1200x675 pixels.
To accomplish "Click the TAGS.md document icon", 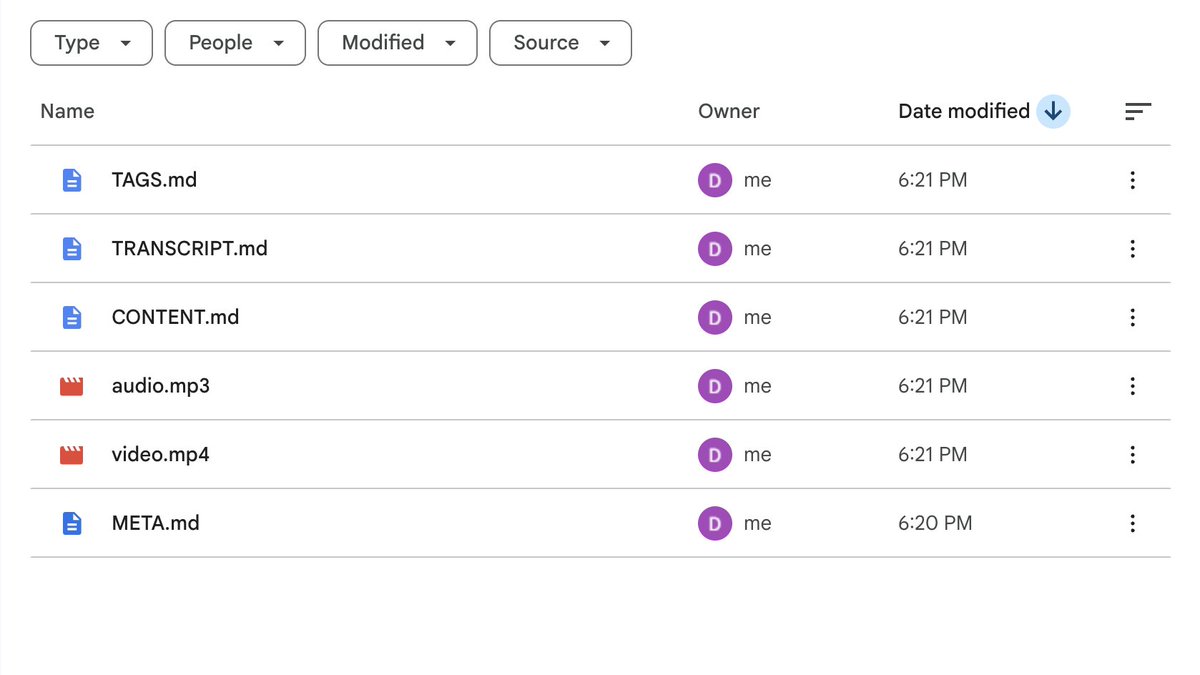I will 72,180.
